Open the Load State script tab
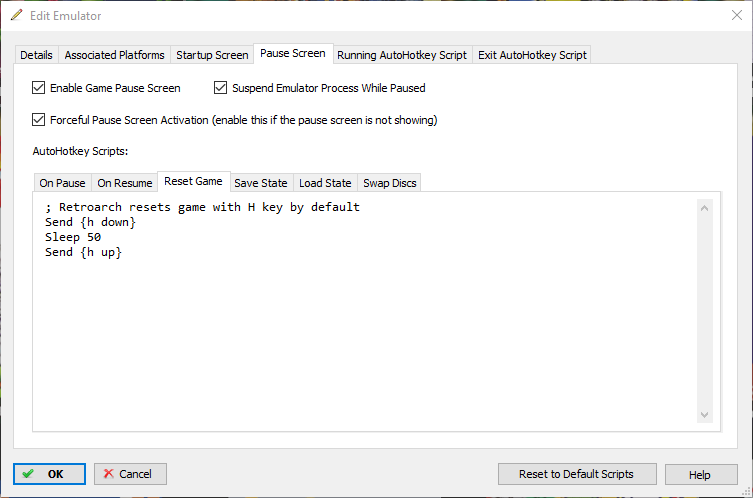This screenshot has height=498, width=753. 325,183
